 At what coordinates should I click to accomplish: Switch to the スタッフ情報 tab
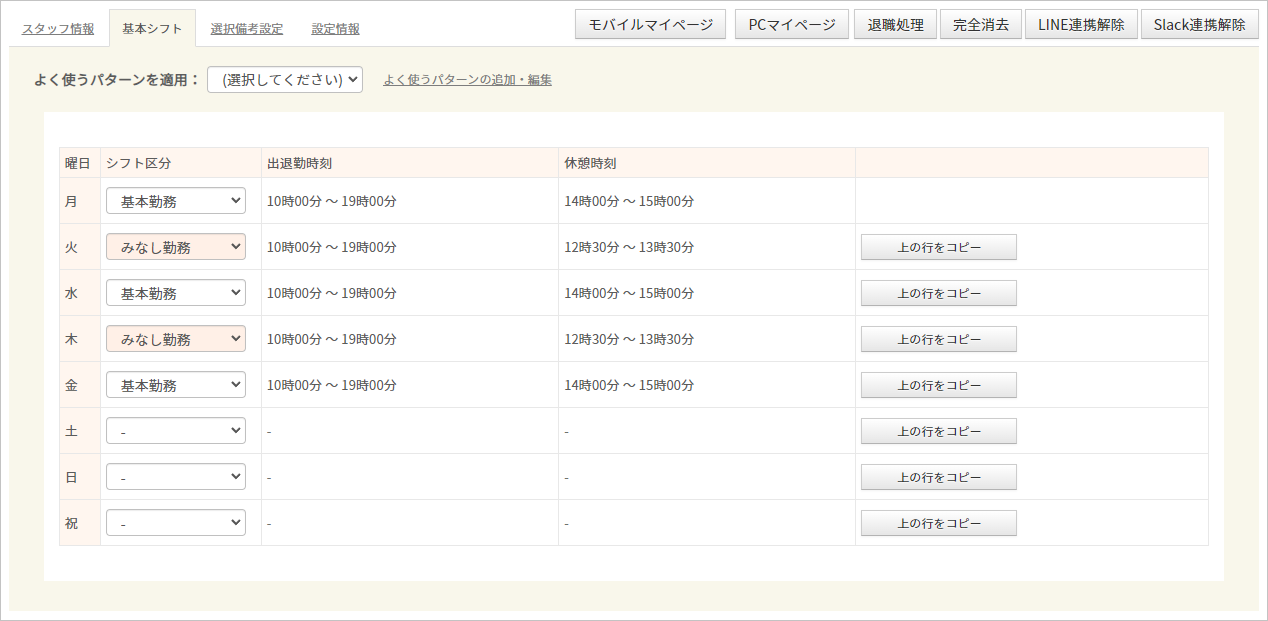58,29
